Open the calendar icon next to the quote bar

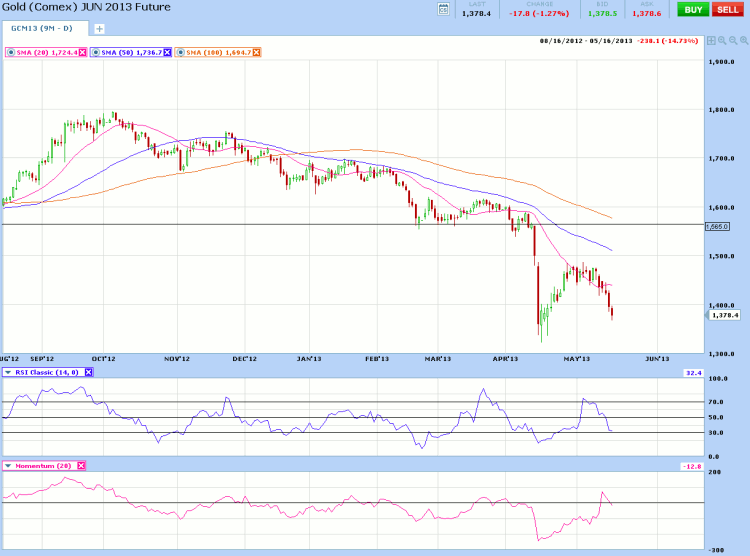(x=443, y=9)
